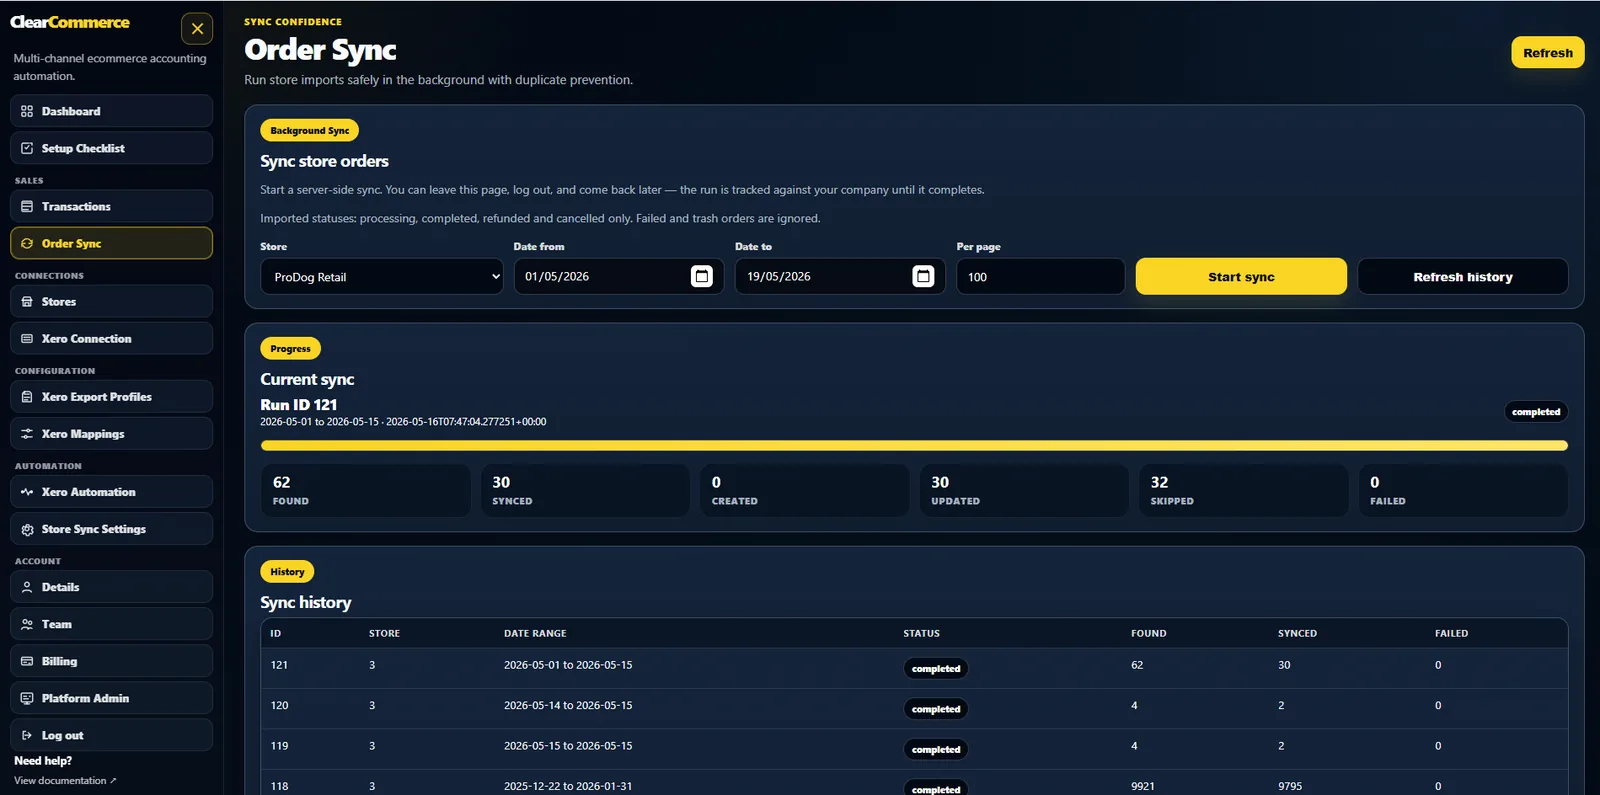The width and height of the screenshot is (1600, 795).
Task: Open the Date from calendar picker icon
Action: point(702,276)
